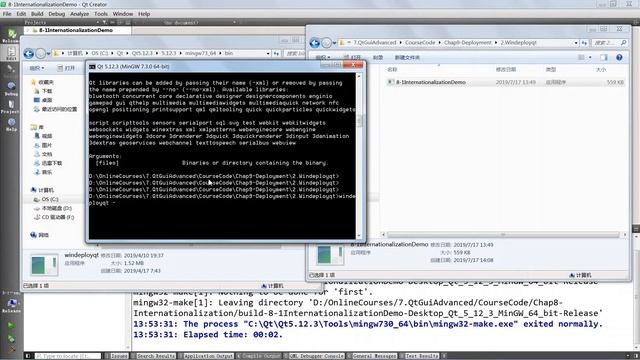Open the Debug menu
Screen dimensions: 640x360
56,14
